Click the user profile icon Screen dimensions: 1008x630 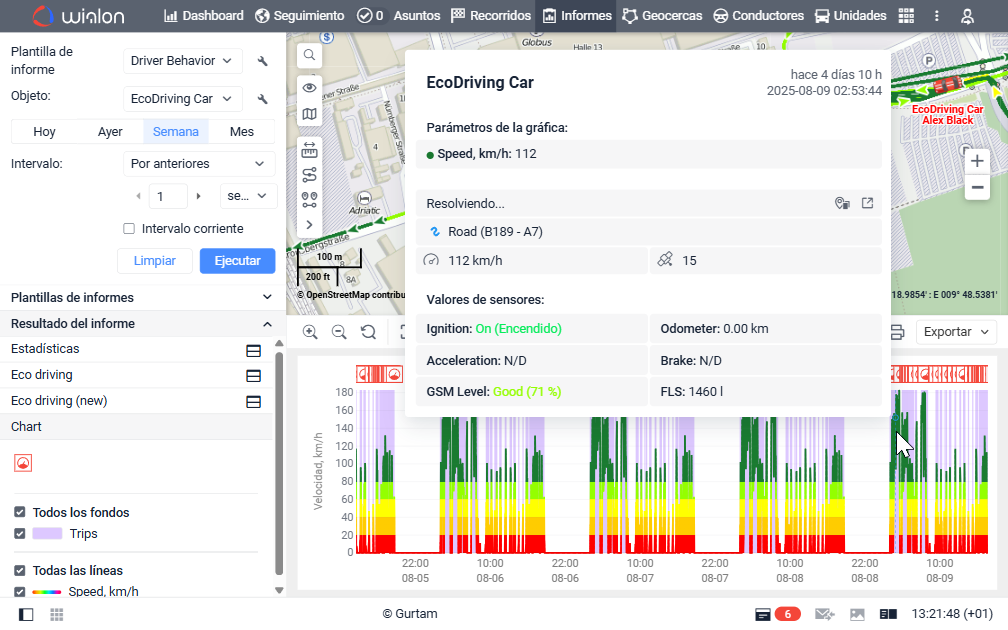pos(967,16)
